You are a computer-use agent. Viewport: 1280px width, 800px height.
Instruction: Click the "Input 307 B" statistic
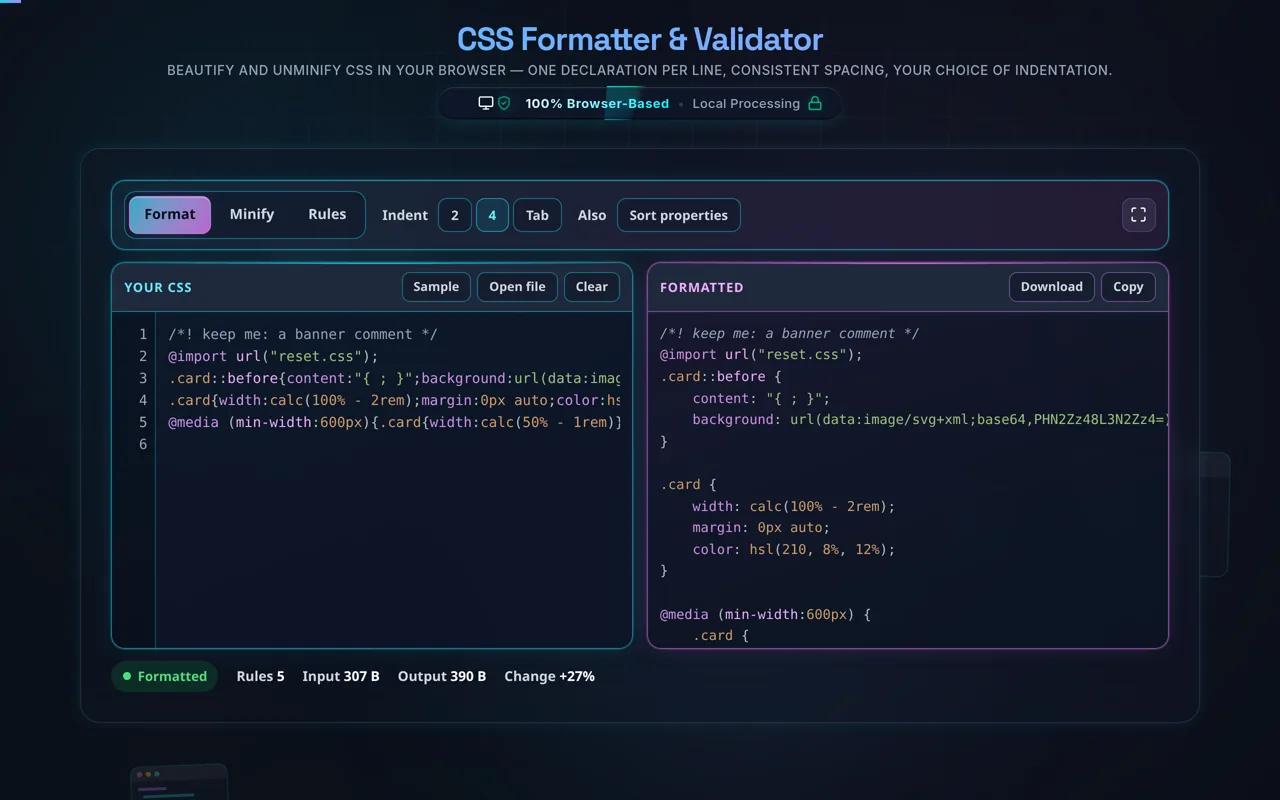341,677
